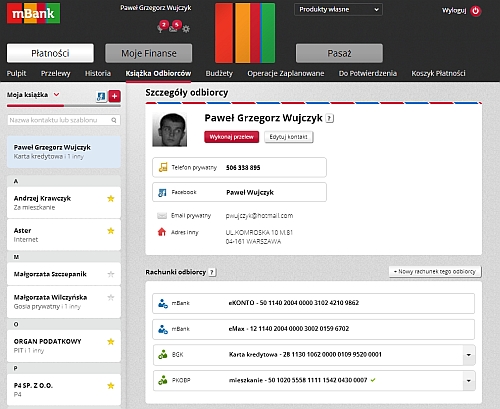
Task: Expand the Karta kredytowa account row arrow
Action: point(469,355)
